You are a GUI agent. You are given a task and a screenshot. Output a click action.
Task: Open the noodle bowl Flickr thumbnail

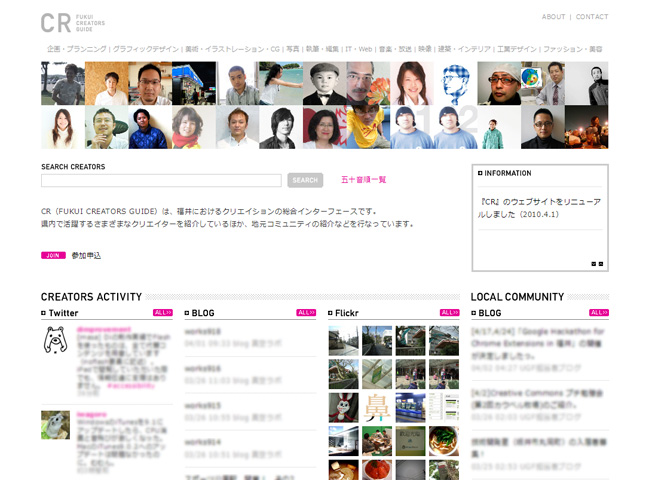(444, 441)
